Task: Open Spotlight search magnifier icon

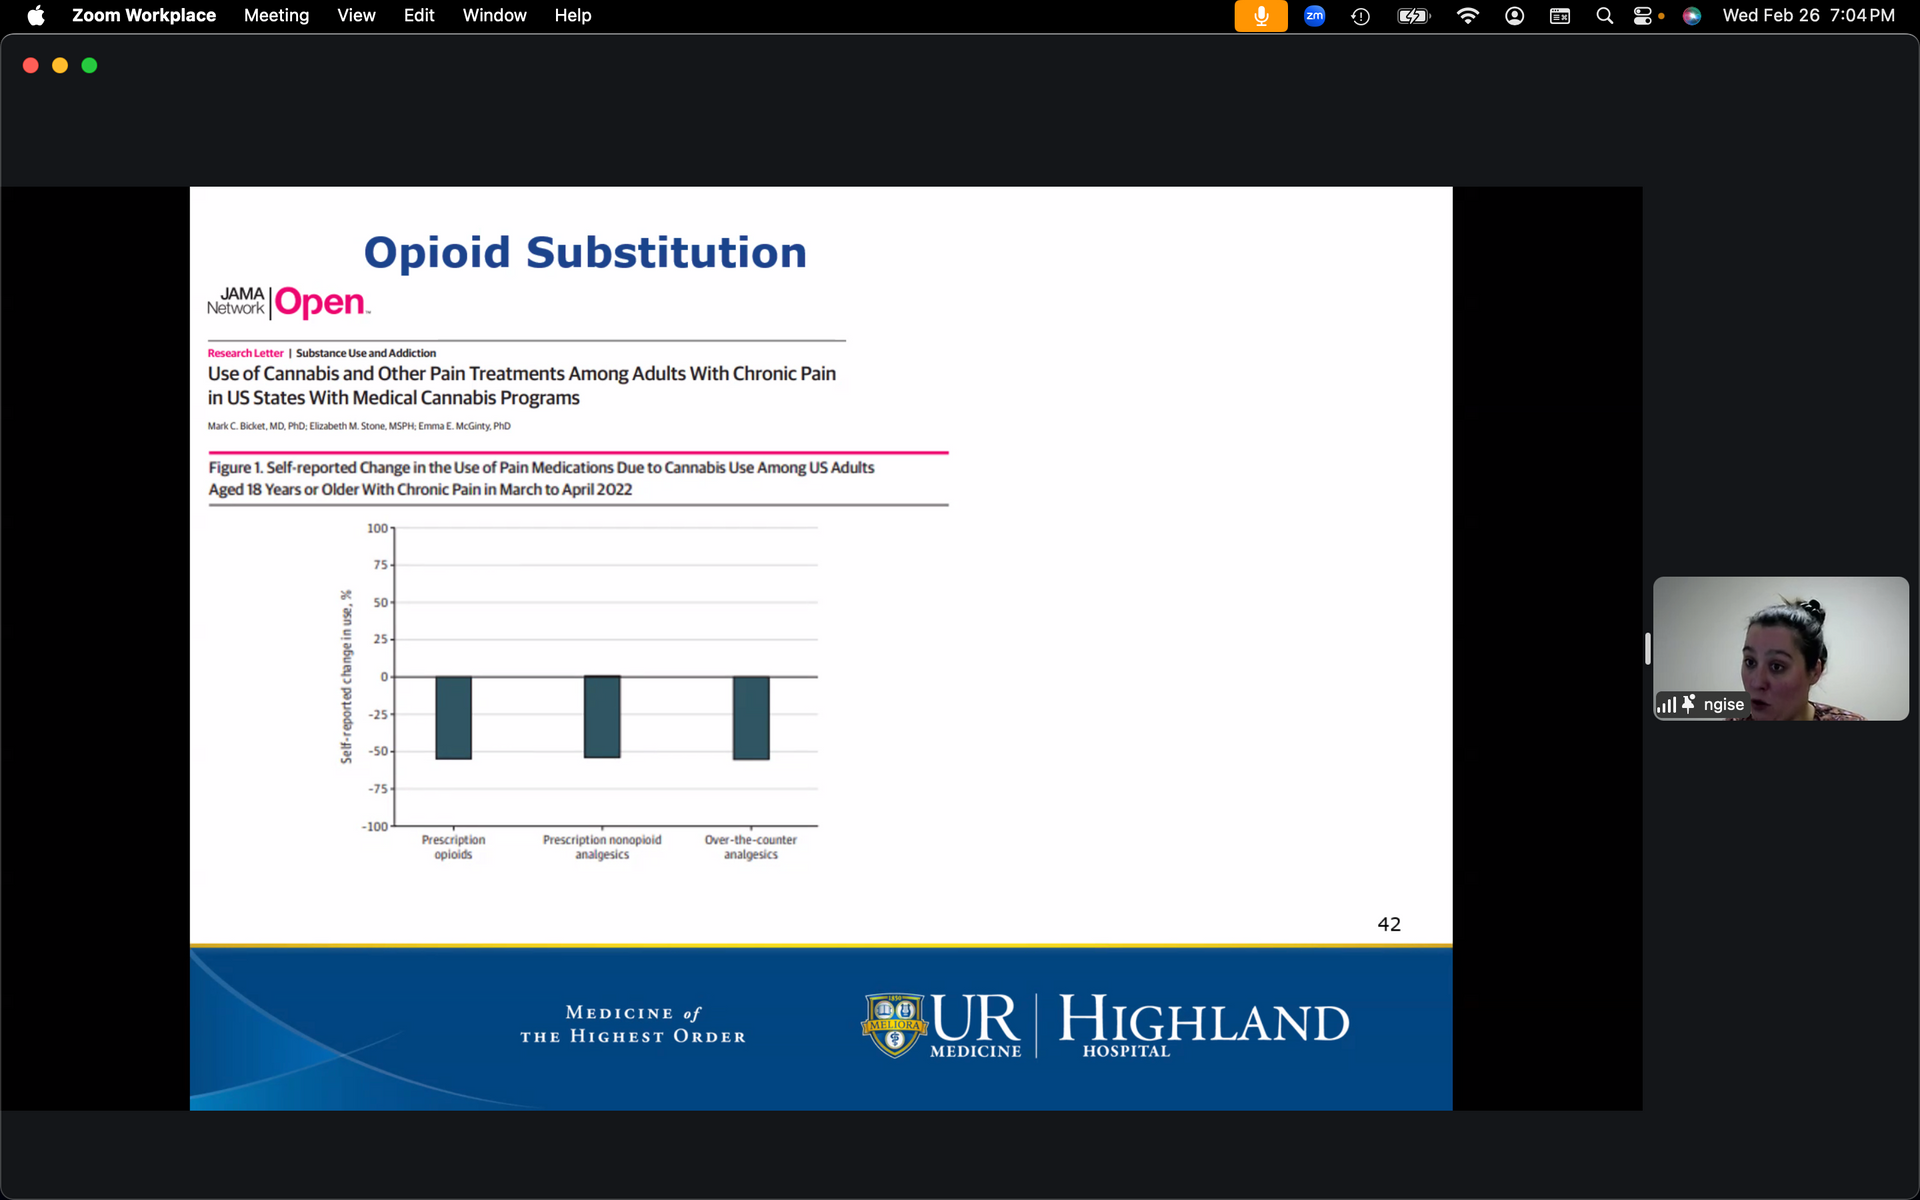Action: (x=1604, y=16)
